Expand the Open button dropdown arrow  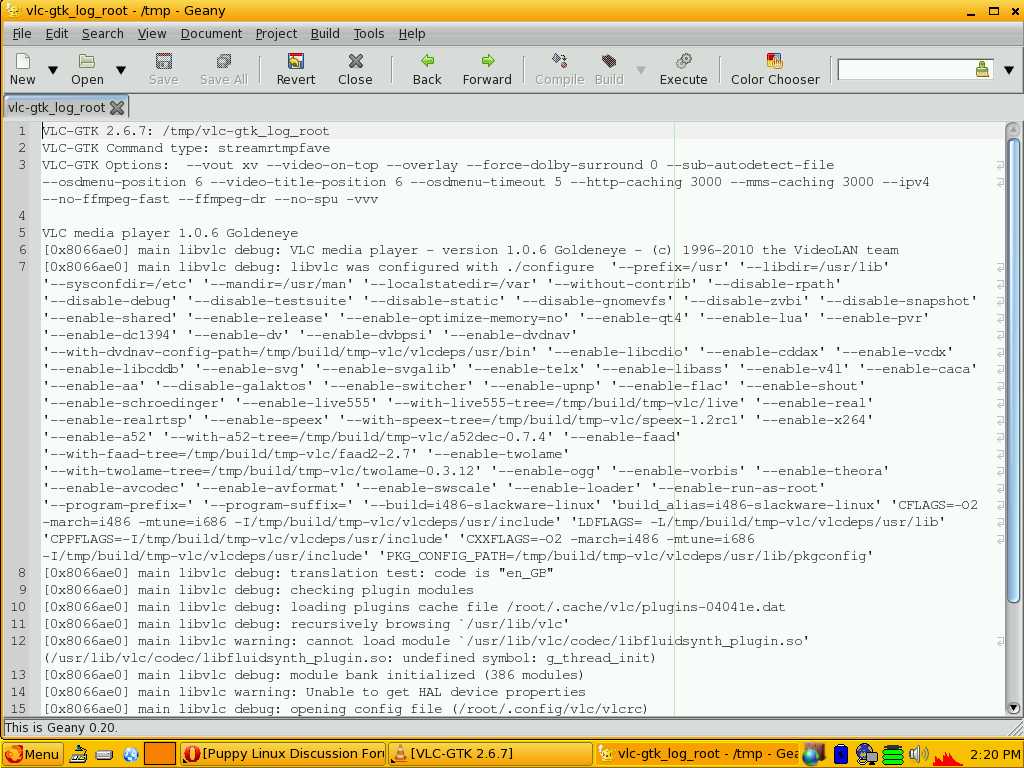click(x=121, y=69)
